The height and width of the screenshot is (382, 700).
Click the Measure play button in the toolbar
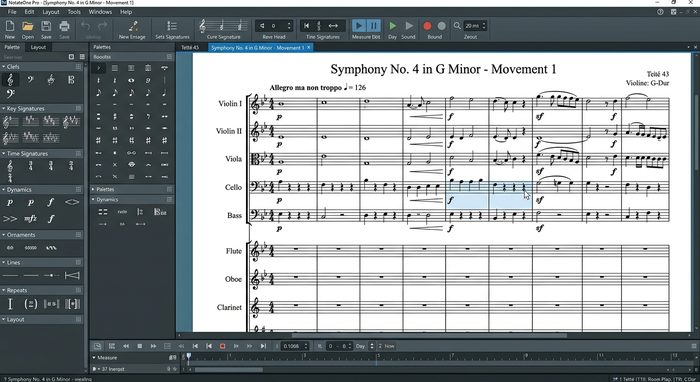click(x=358, y=26)
